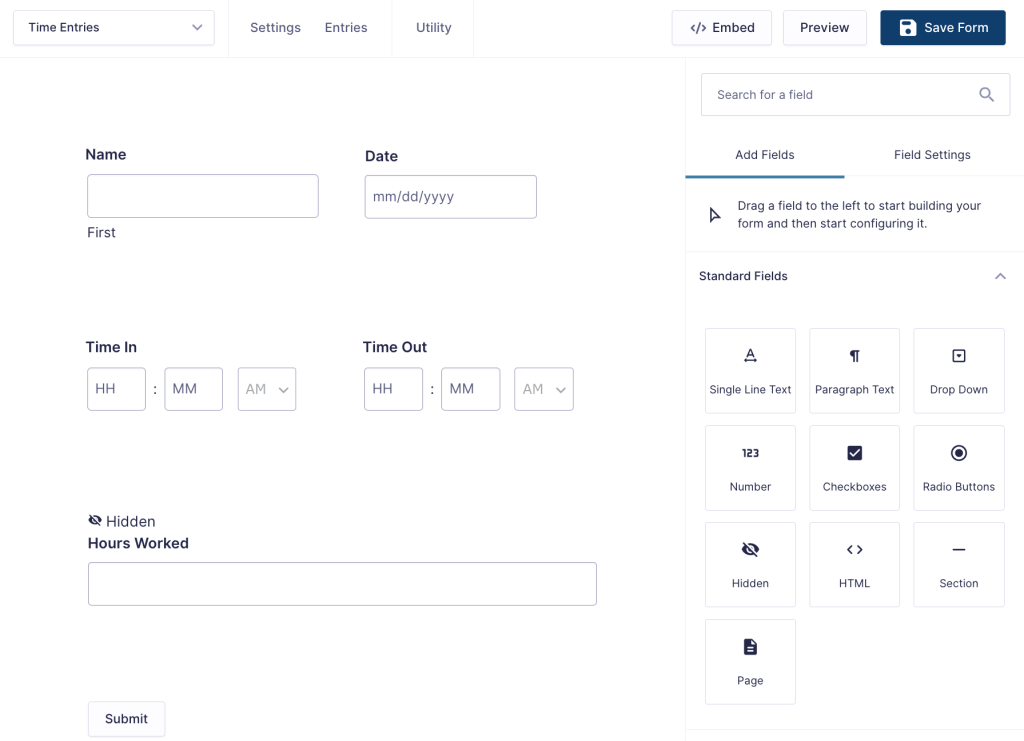Screen dimensions: 1024x741
Task: Add a Page field
Action: point(750,661)
